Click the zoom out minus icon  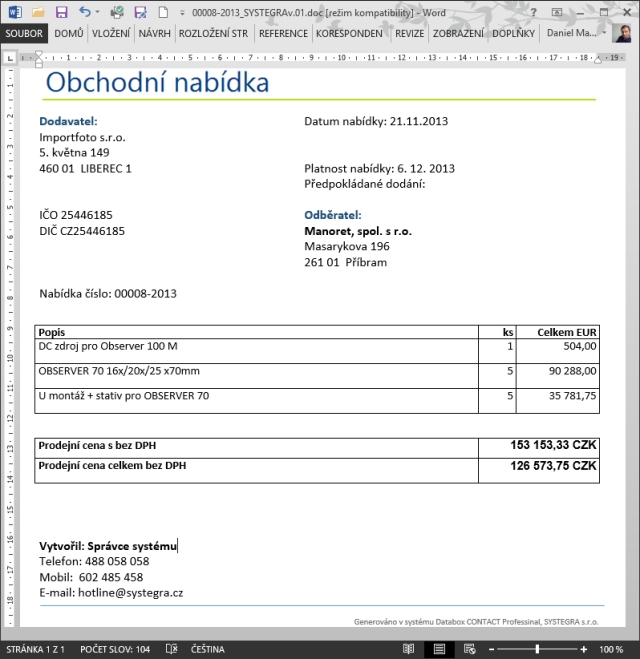pyautogui.click(x=491, y=649)
